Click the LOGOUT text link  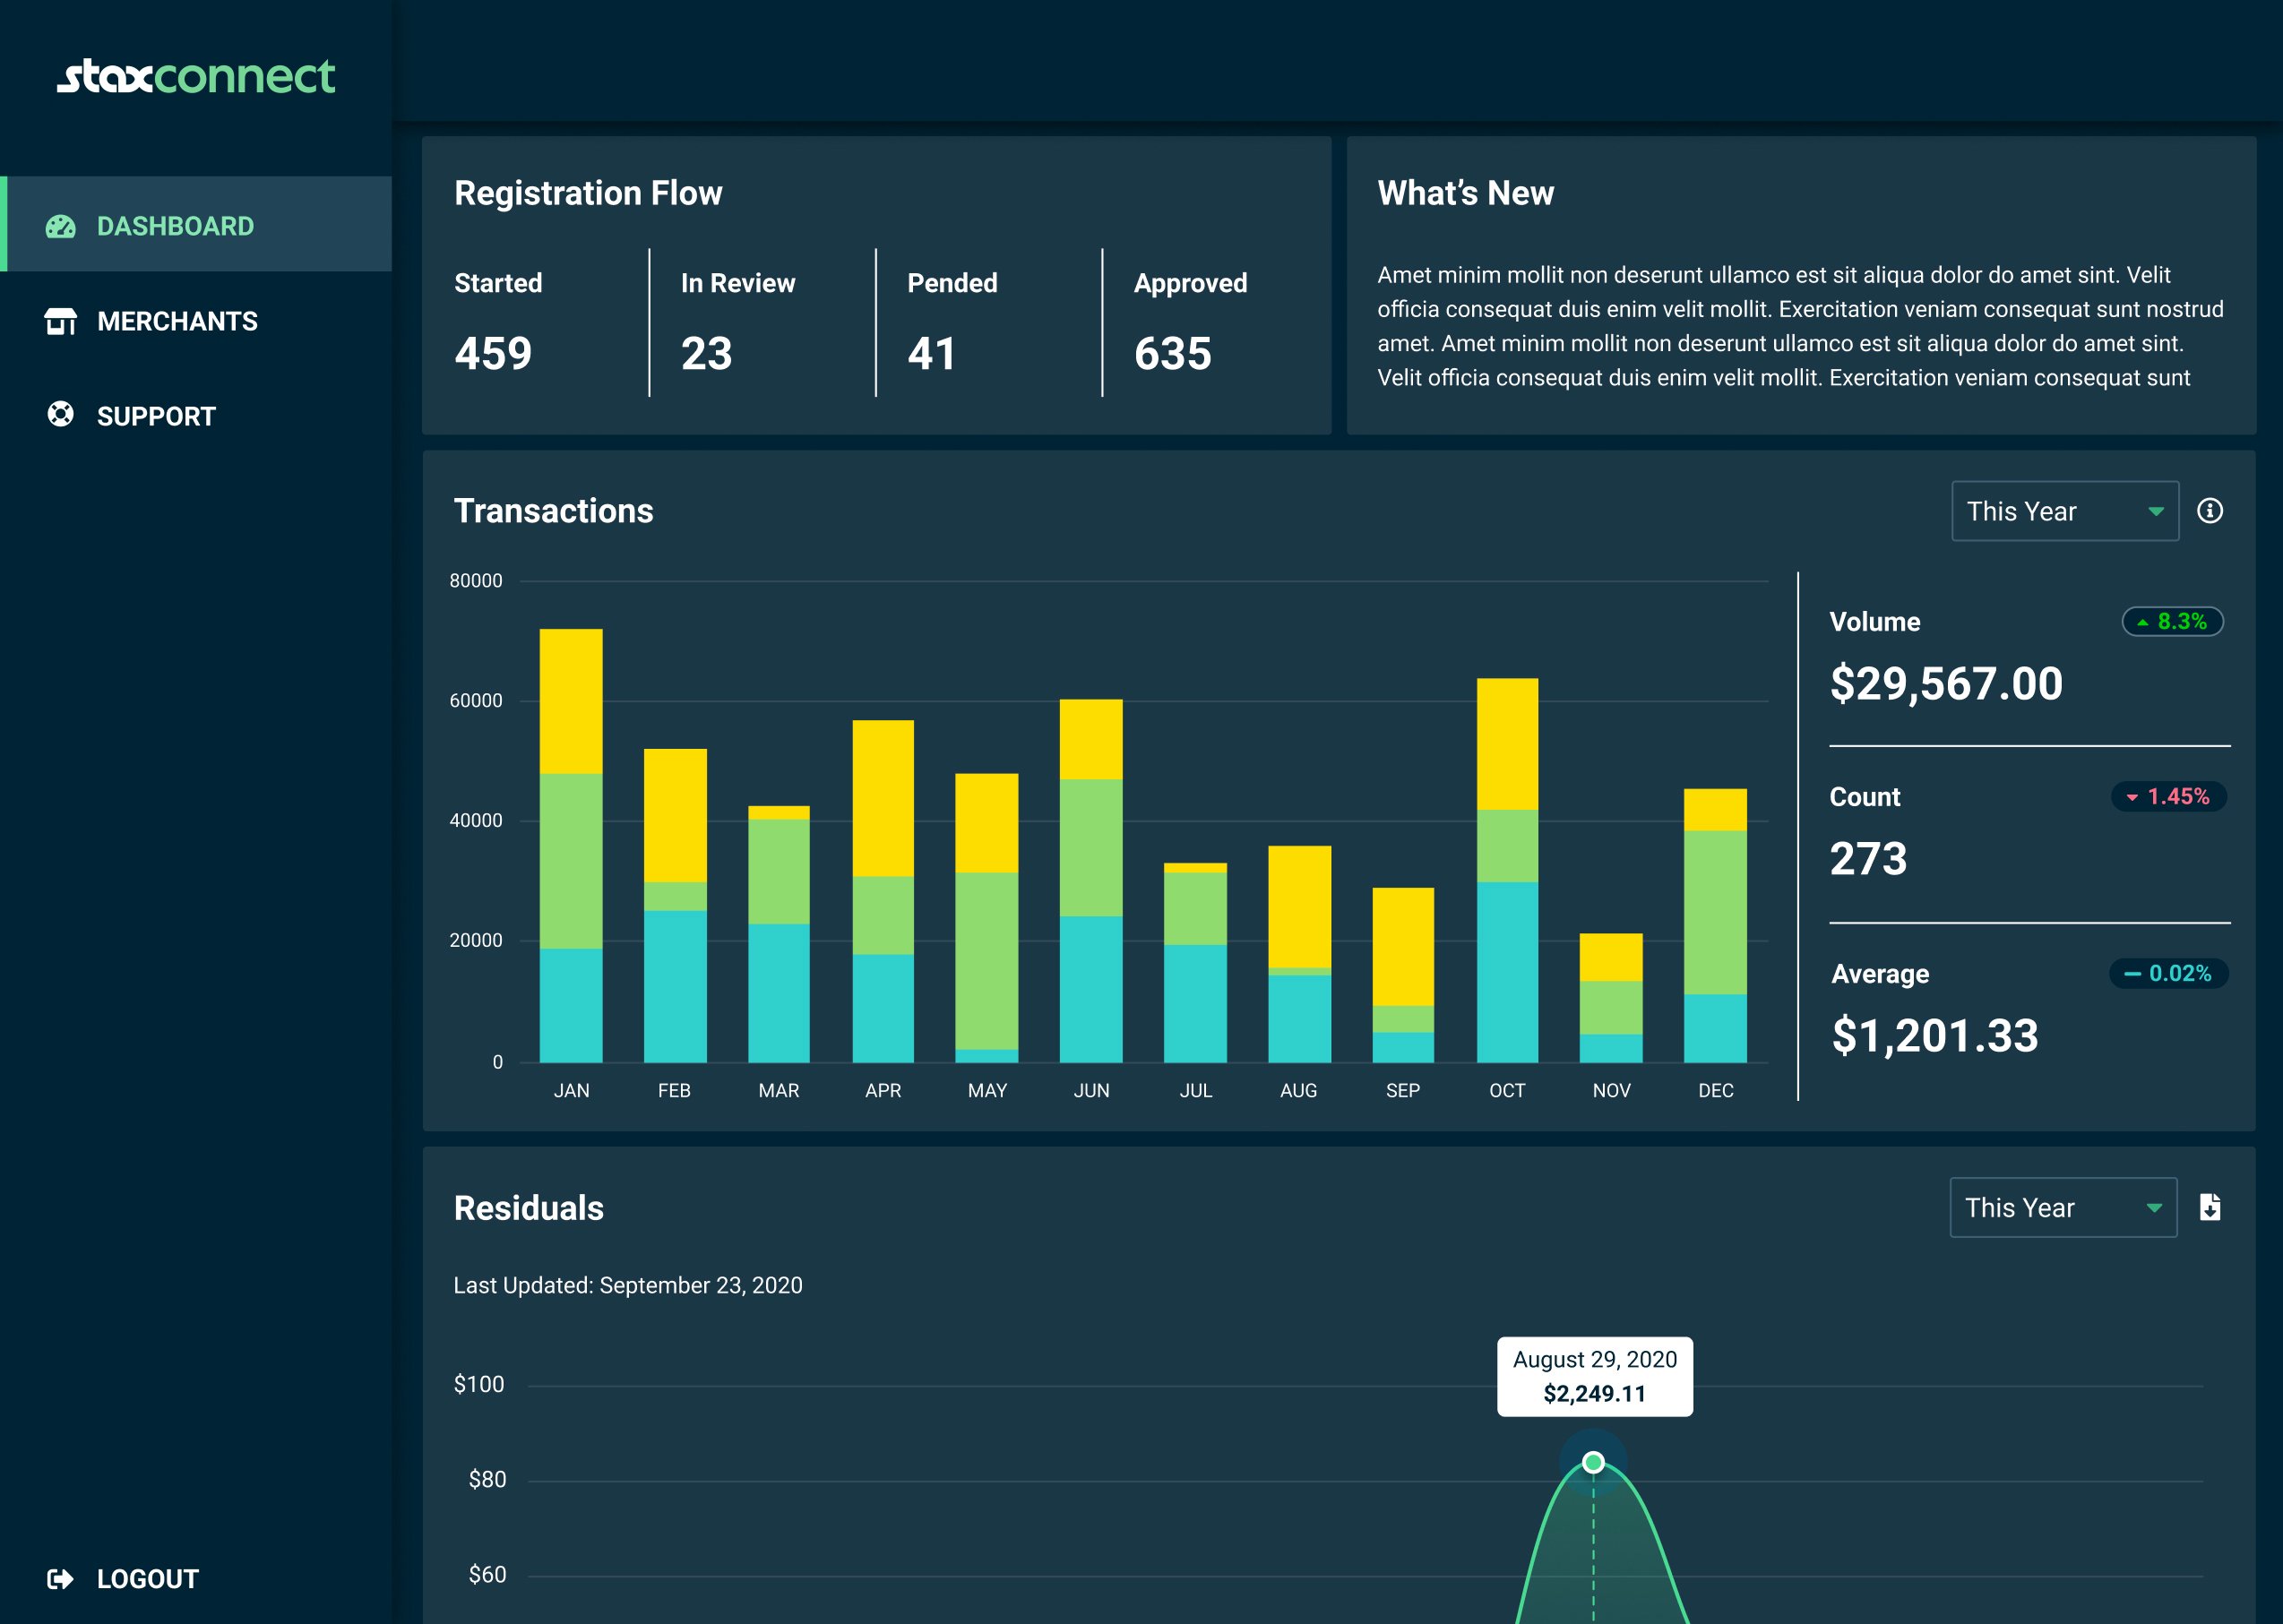point(148,1578)
